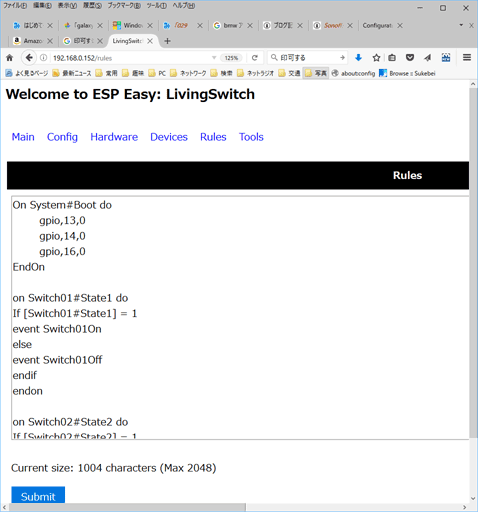Bookmark this page with the star
Viewport: 478px width, 512px height.
click(376, 58)
